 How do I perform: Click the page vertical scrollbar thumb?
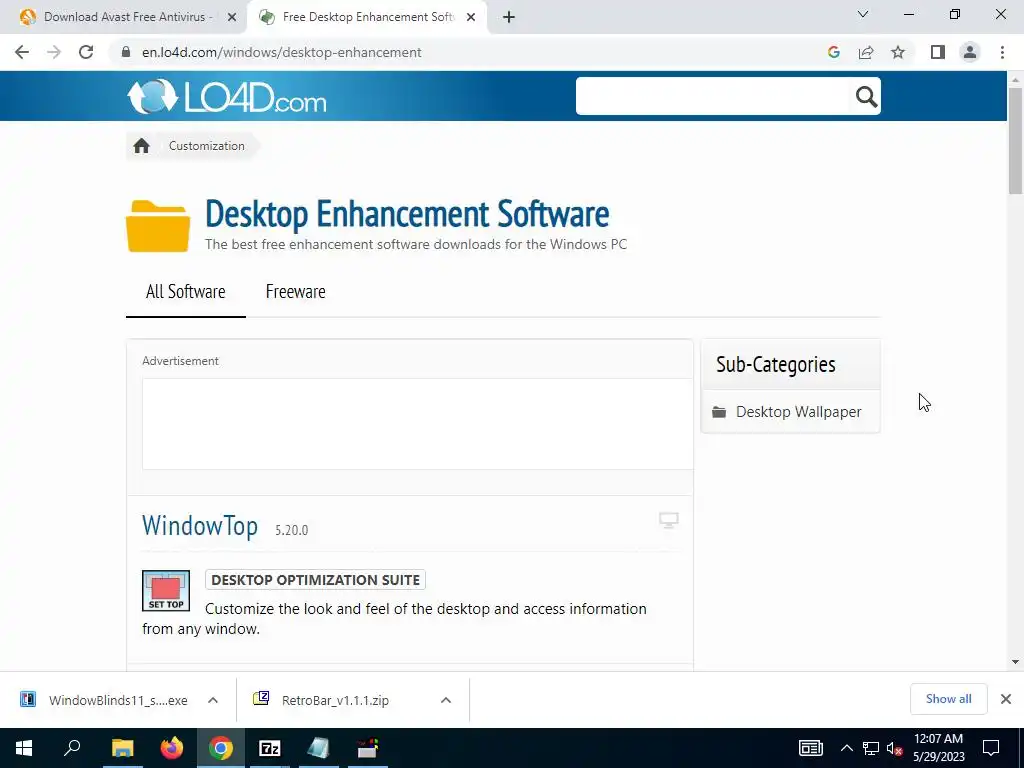1015,140
